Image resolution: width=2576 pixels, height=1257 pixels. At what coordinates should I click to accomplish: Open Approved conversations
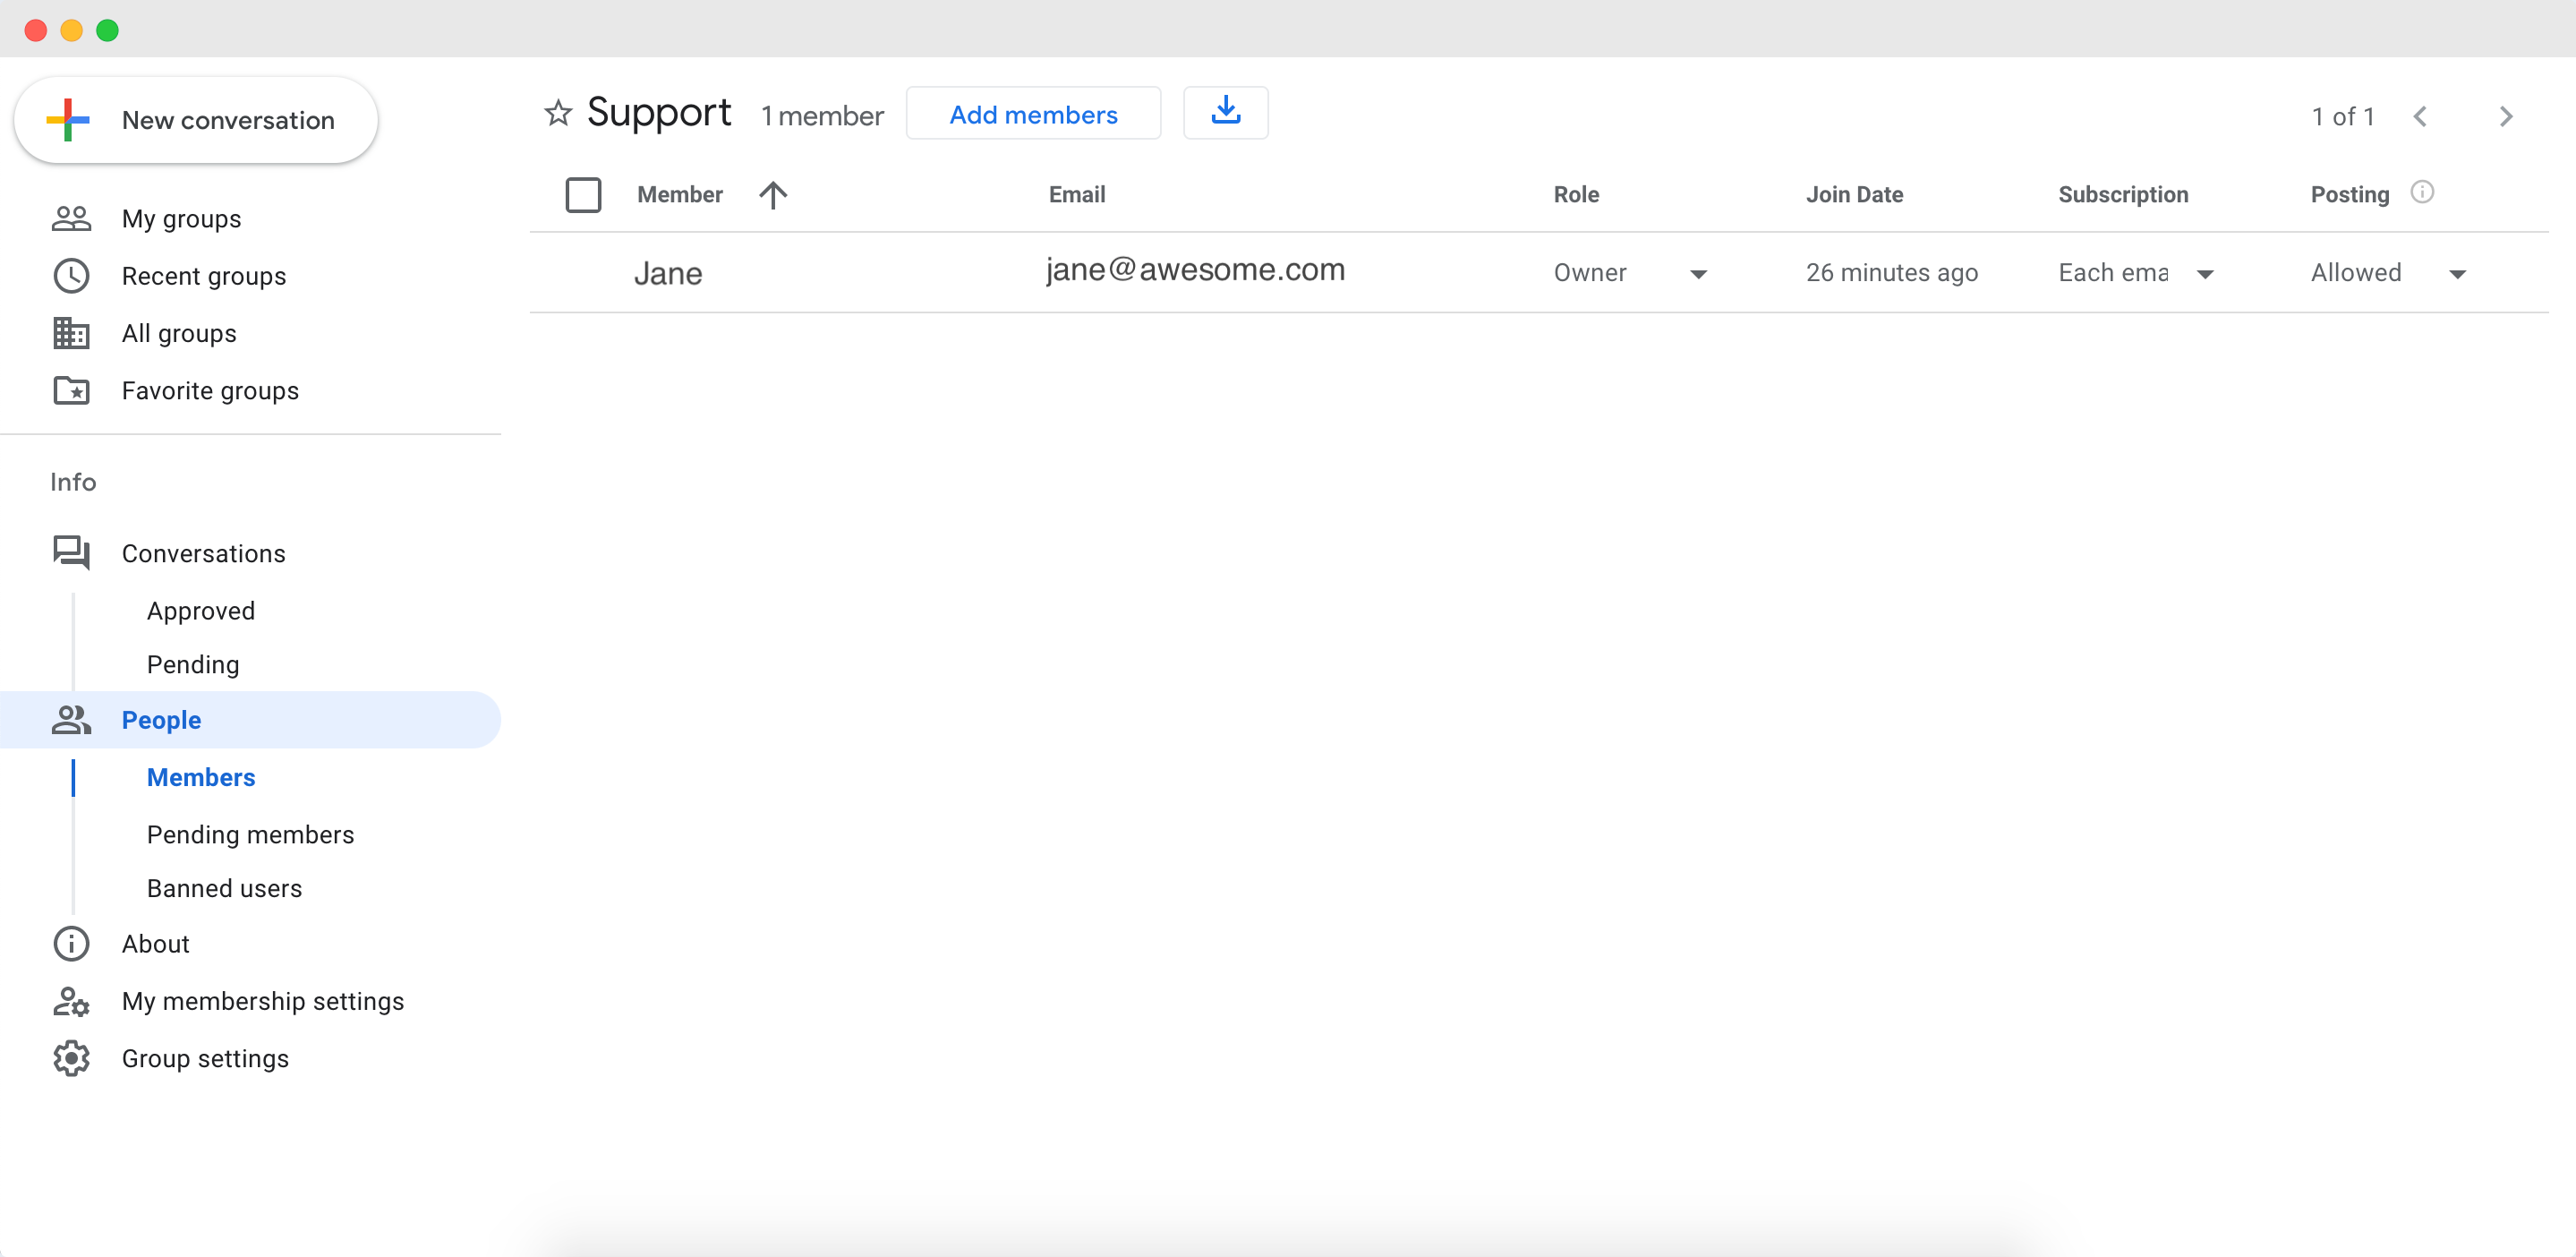click(201, 611)
